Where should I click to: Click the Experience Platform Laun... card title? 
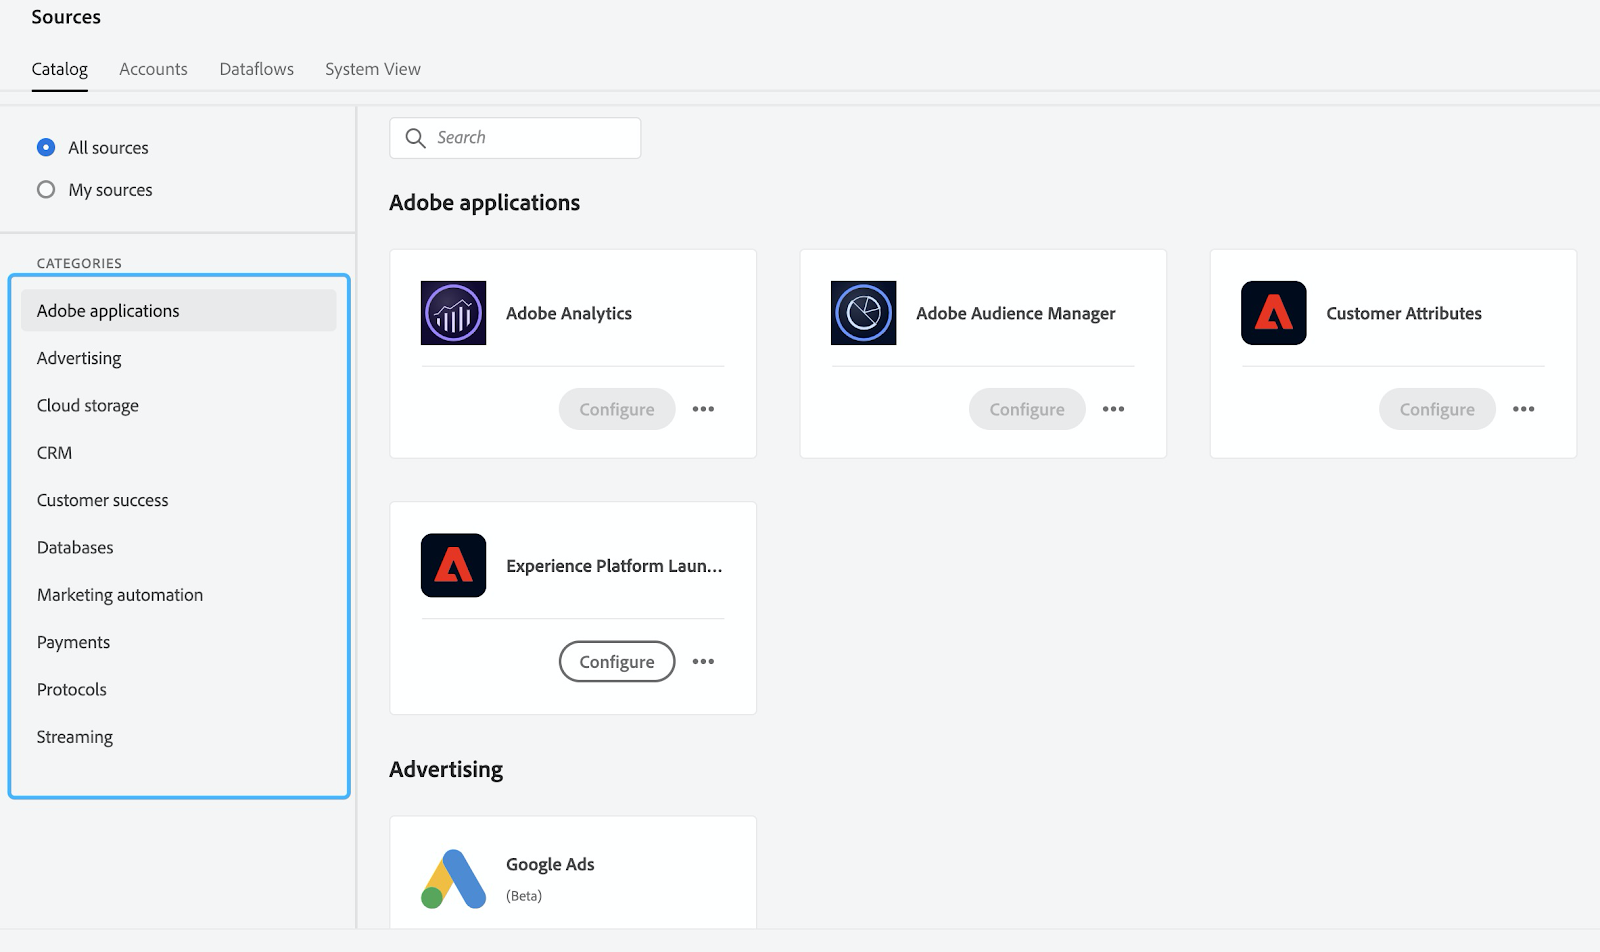(614, 565)
